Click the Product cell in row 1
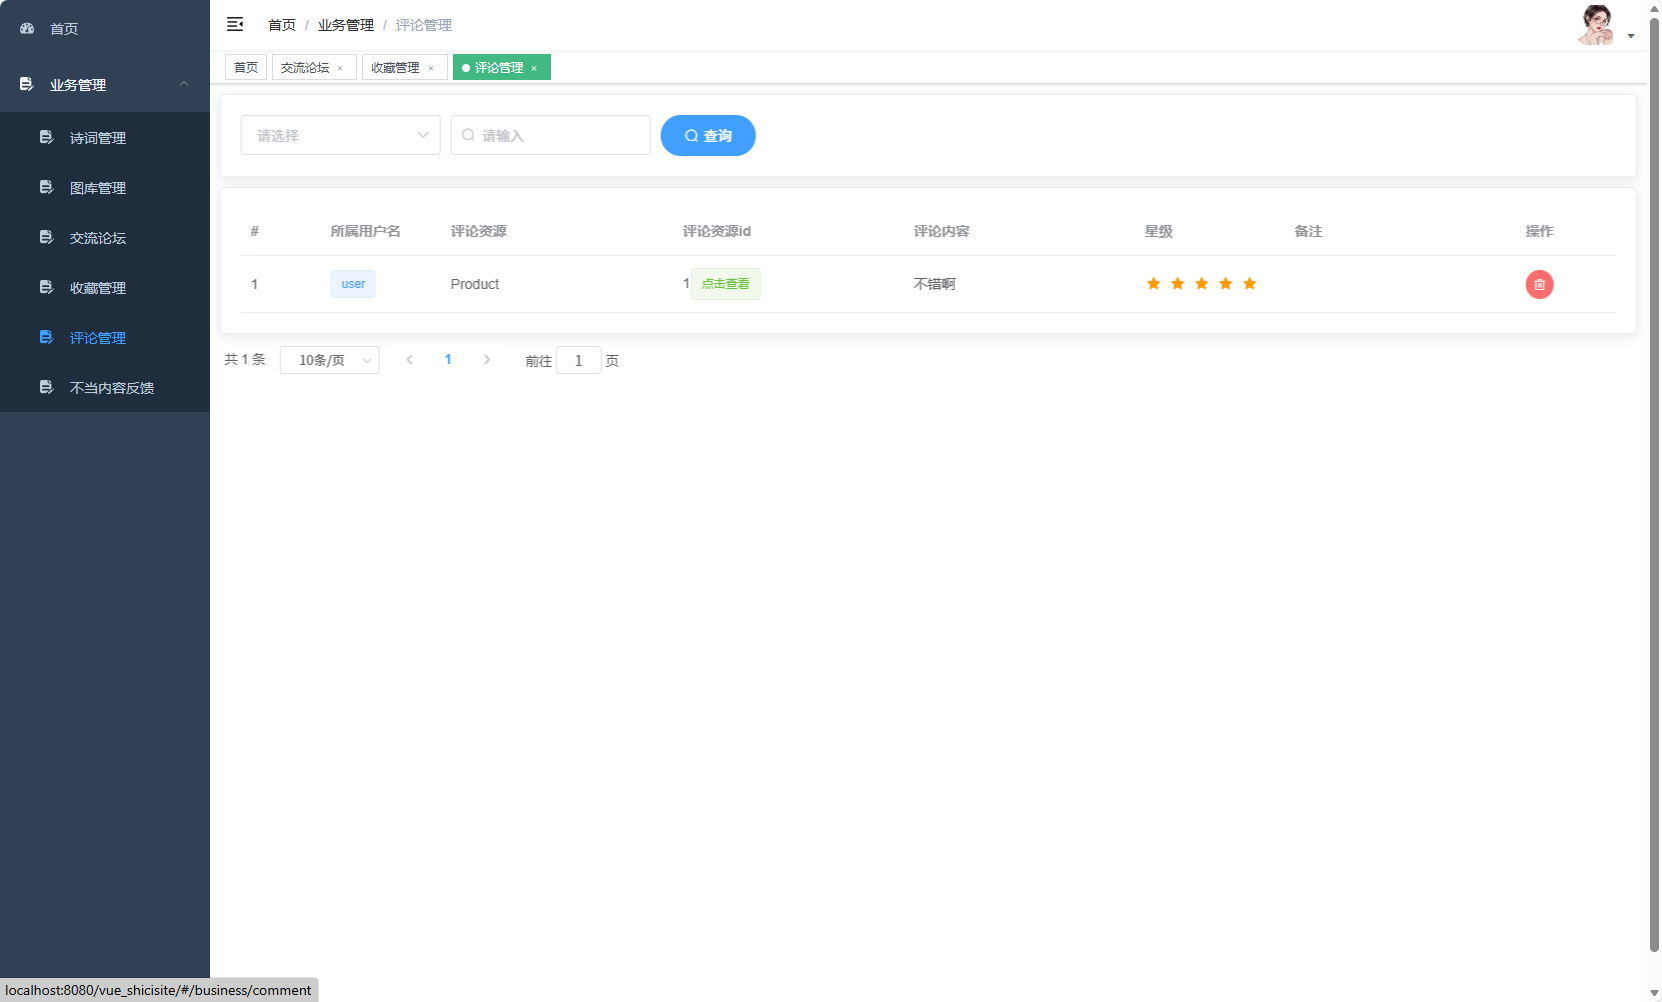1662x1002 pixels. [474, 284]
